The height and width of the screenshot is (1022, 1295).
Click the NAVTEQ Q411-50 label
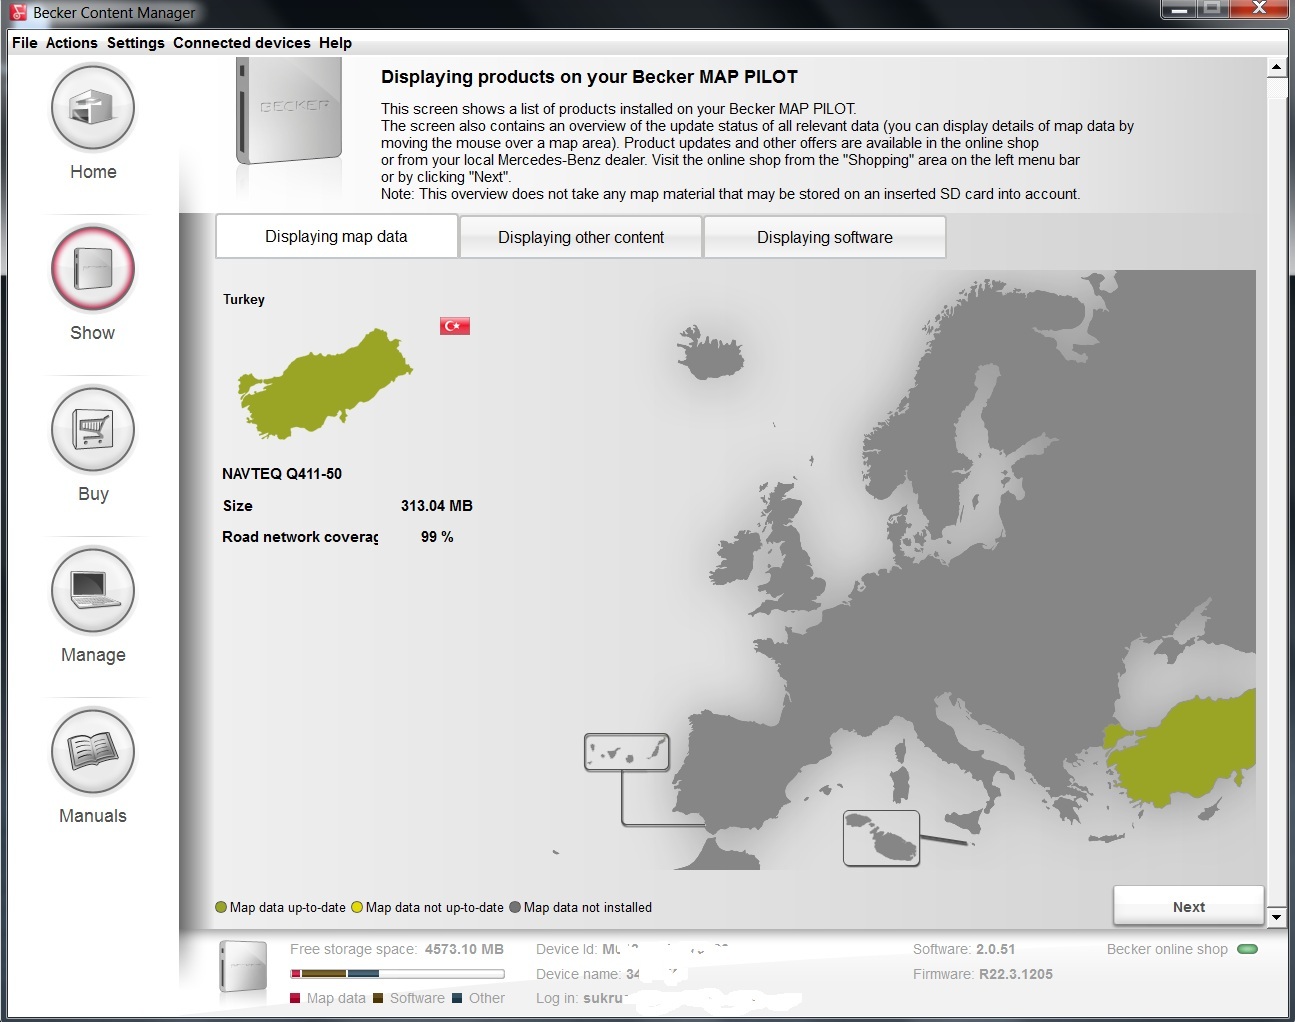[x=282, y=474]
